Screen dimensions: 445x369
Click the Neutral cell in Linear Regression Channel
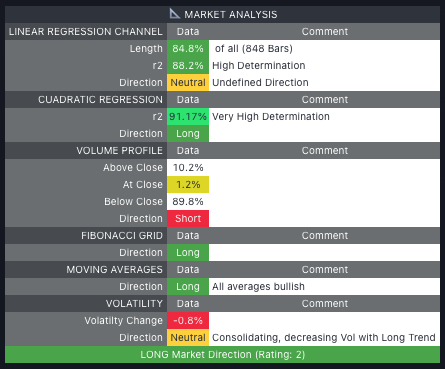[188, 83]
